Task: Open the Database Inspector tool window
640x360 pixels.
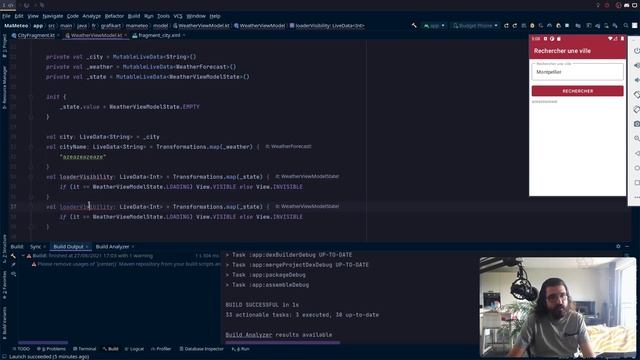Action: tap(201, 349)
